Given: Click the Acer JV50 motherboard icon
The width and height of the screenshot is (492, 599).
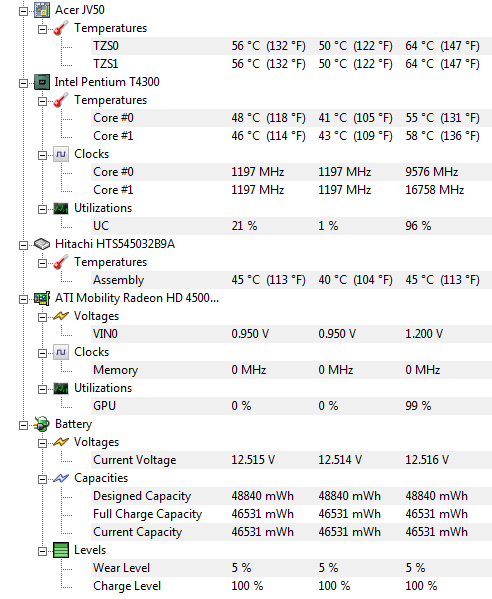Looking at the screenshot, I should tap(42, 10).
